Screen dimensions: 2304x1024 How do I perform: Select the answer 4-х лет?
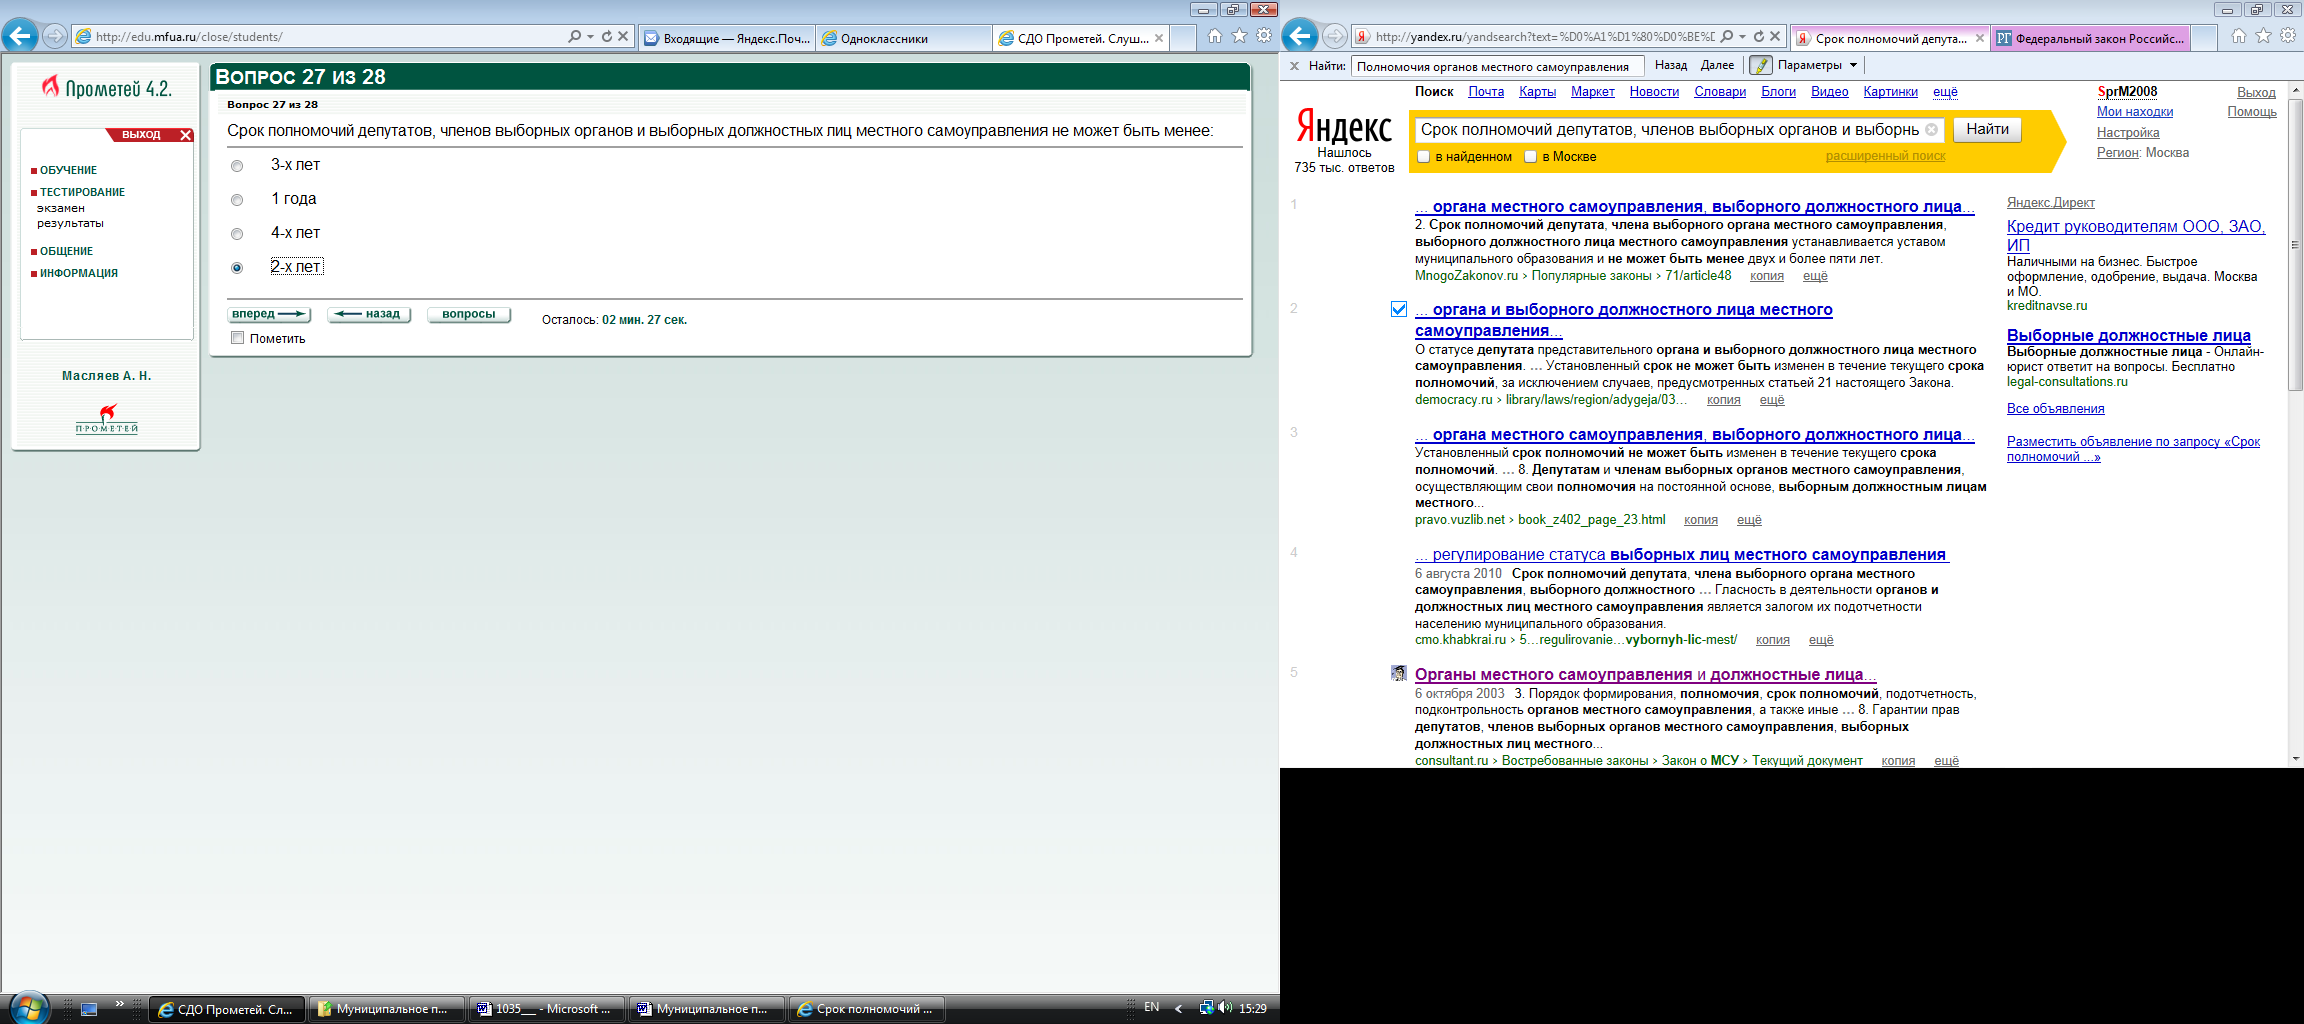pos(237,234)
